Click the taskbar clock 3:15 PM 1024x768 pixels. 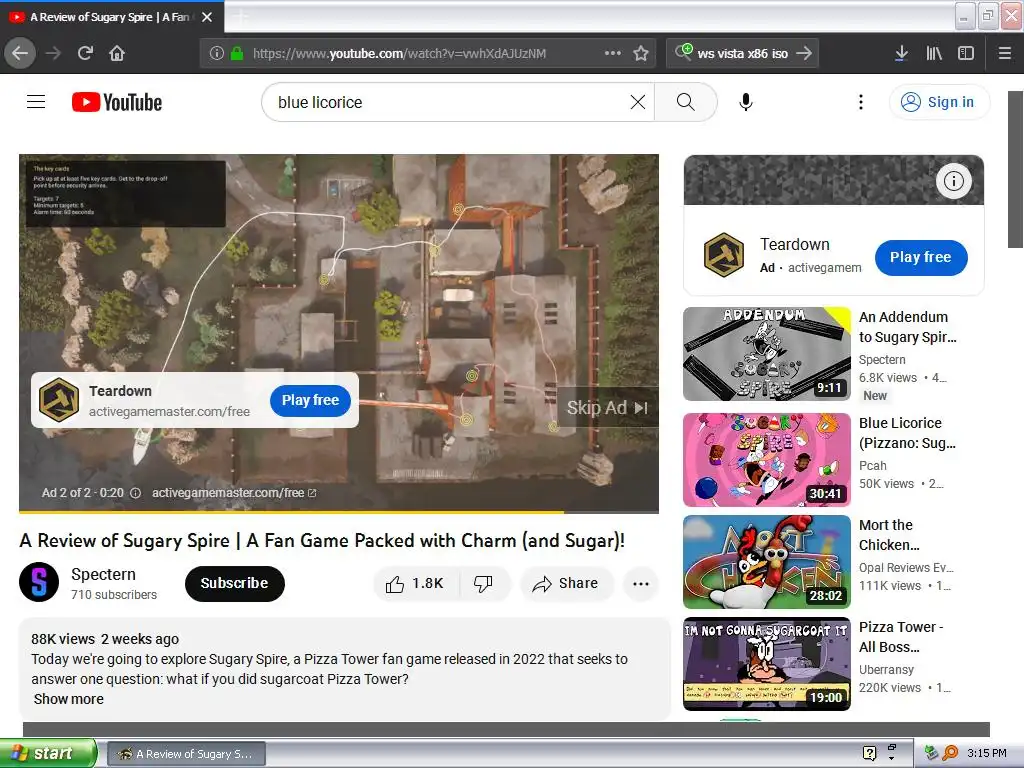pos(987,754)
